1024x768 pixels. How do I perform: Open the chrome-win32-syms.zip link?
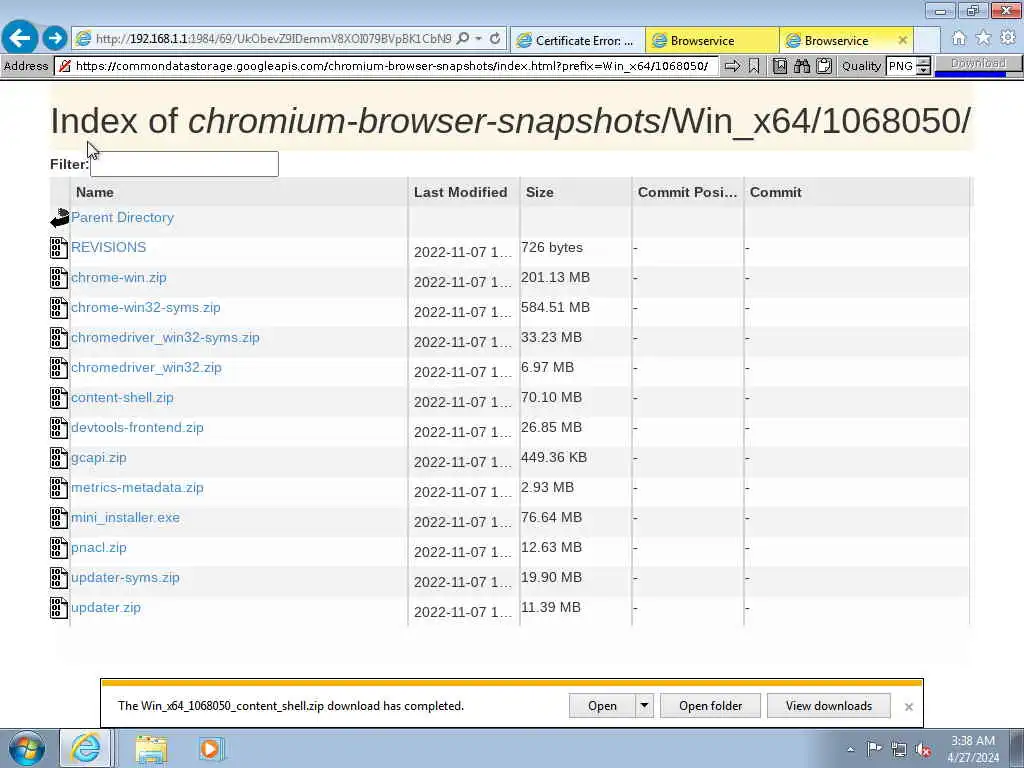[x=146, y=308]
